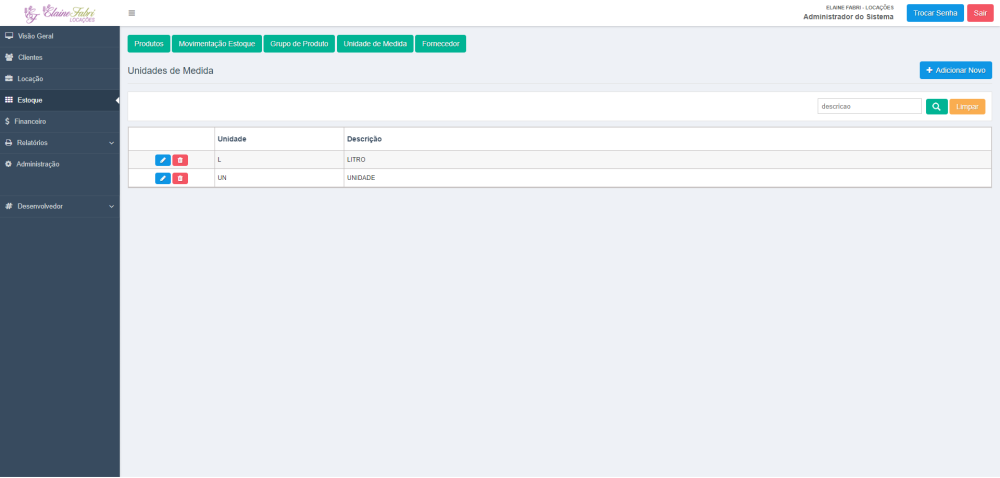This screenshot has height=478, width=1000.
Task: Open Visão Geral in sidebar
Action: [60, 36]
